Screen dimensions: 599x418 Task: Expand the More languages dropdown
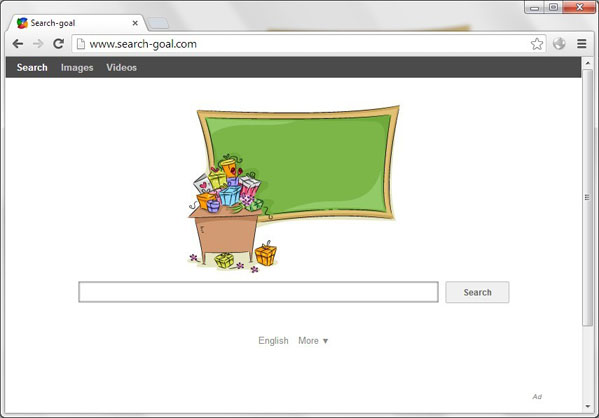click(x=313, y=340)
